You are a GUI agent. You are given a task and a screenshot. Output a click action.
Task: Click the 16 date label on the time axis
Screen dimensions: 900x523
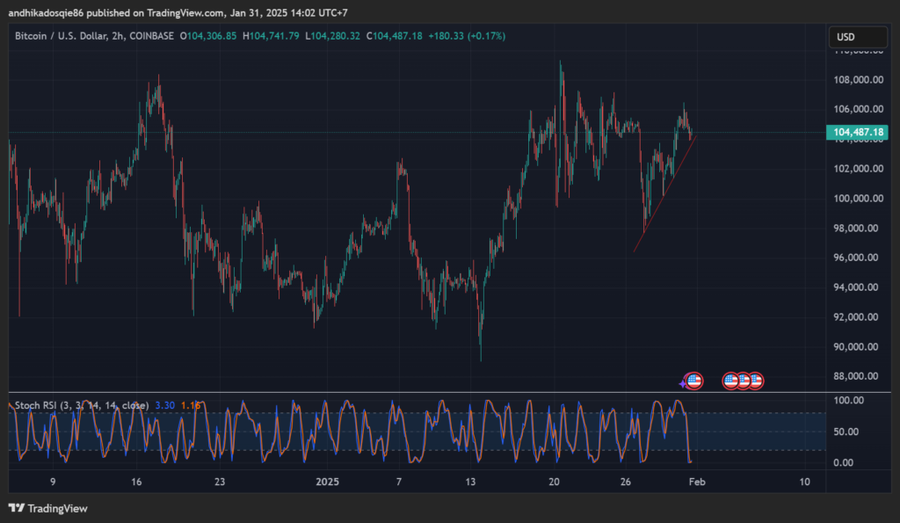point(136,482)
